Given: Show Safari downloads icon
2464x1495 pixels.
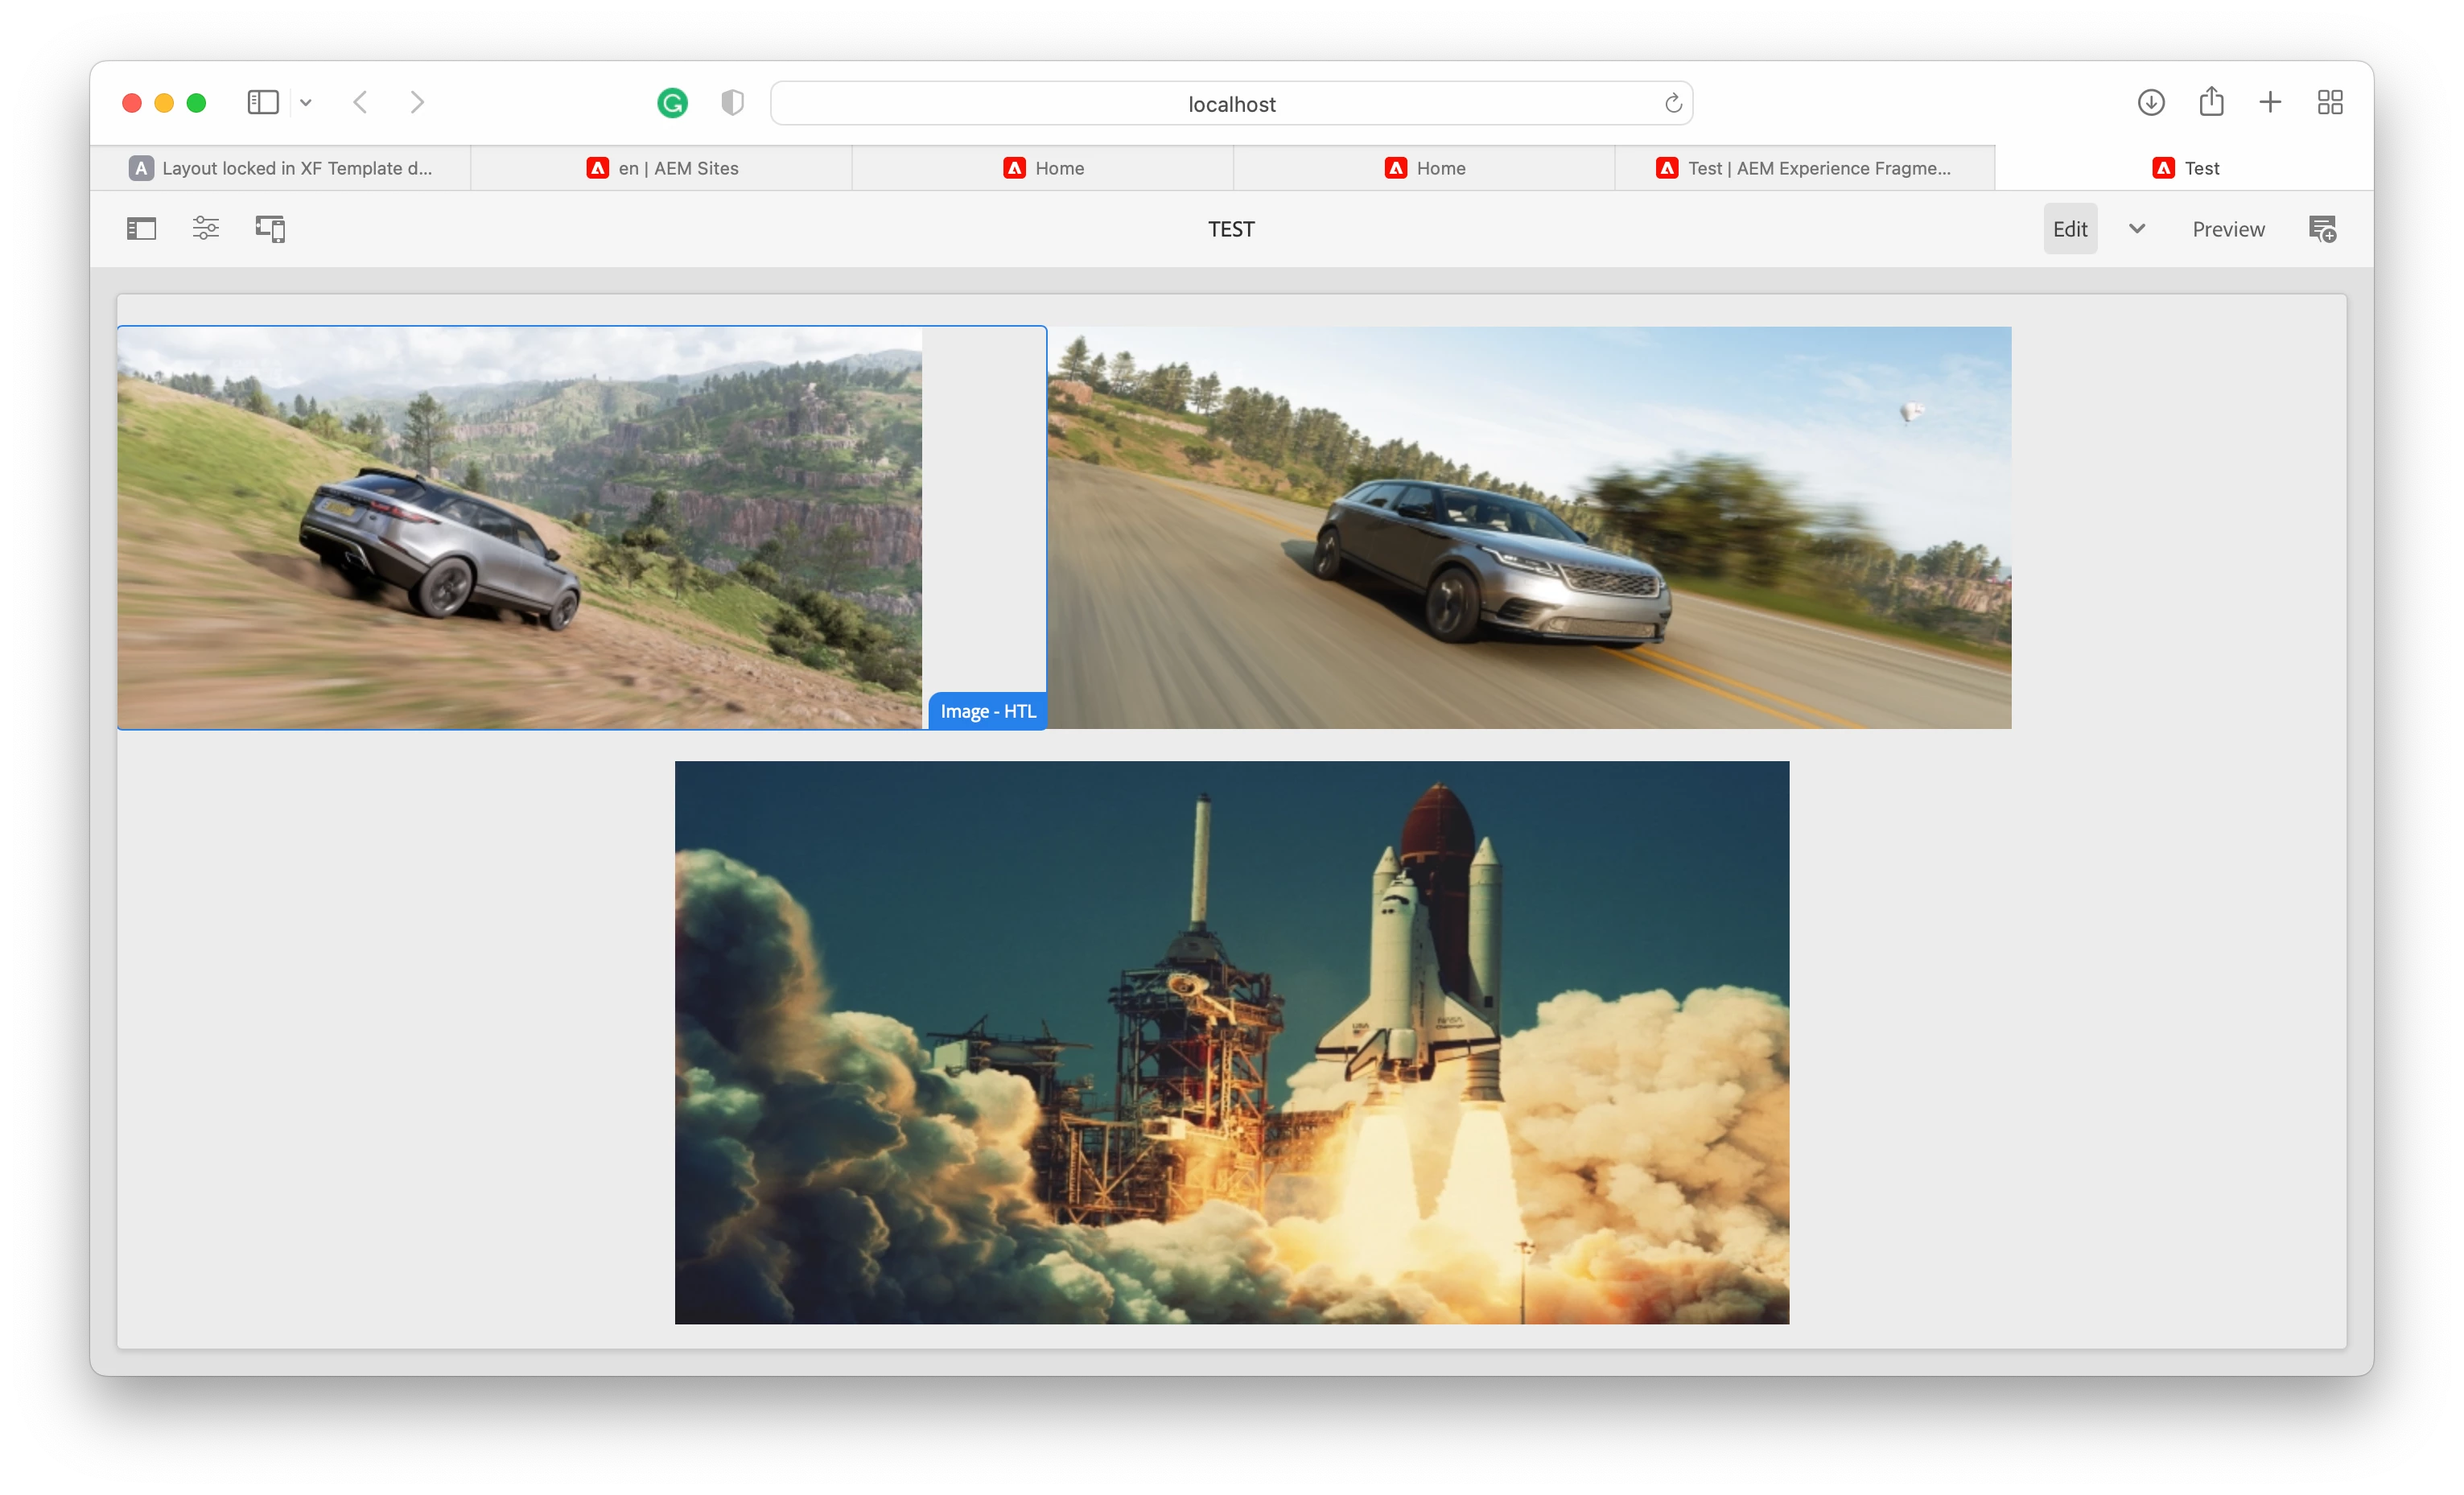Looking at the screenshot, I should tap(2151, 102).
